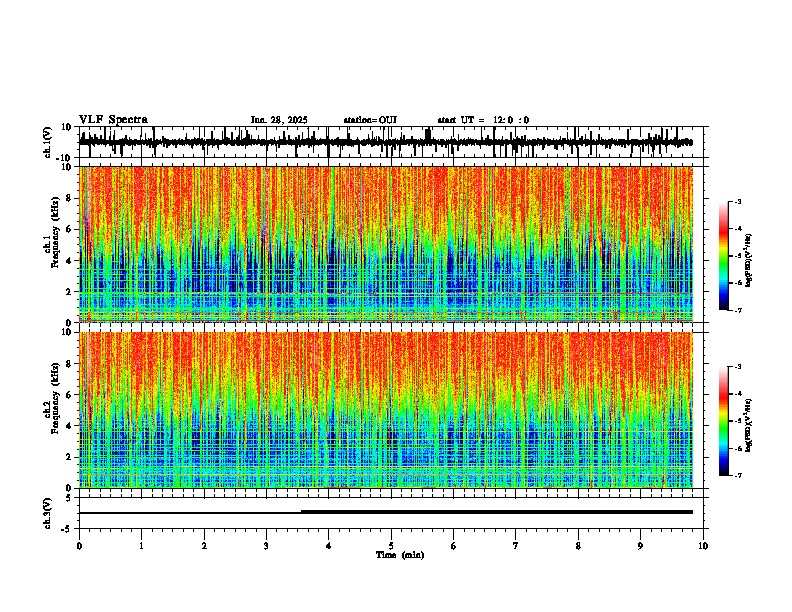Viewport: 792px width, 612px height.
Task: Click the "10" tick on the time axis
Action: pos(703,546)
